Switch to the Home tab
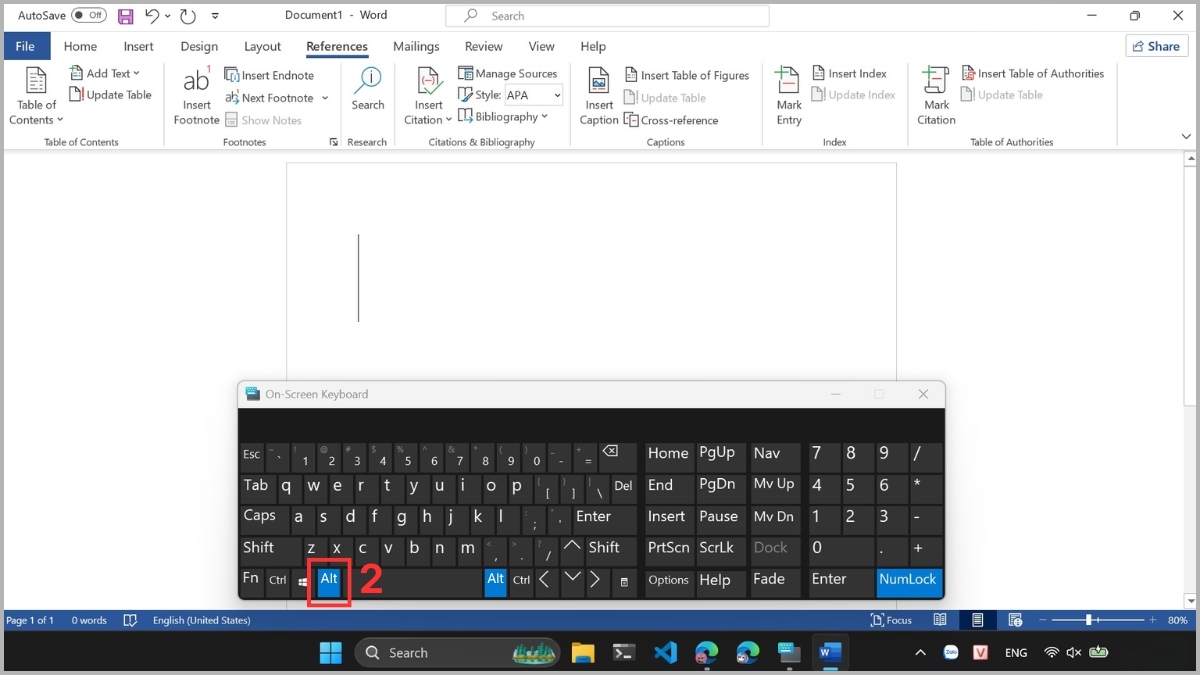The width and height of the screenshot is (1200, 675). coord(80,46)
